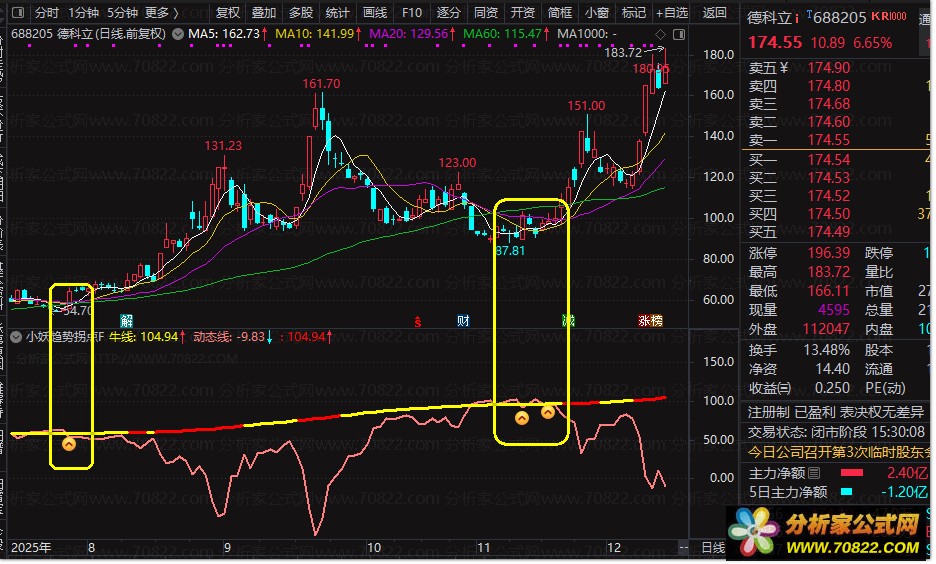Click the MA60: 115.47 indicator label
Screen dimensions: 936x564
pyautogui.click(x=506, y=34)
